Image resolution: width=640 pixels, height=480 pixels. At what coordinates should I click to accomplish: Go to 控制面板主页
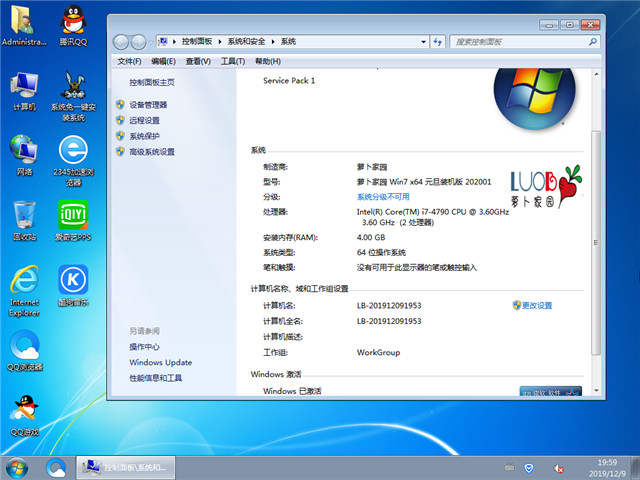click(x=152, y=82)
